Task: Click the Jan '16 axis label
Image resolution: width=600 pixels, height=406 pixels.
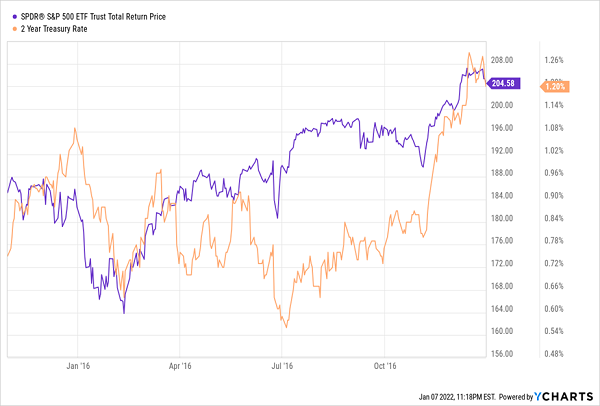Action: point(78,366)
